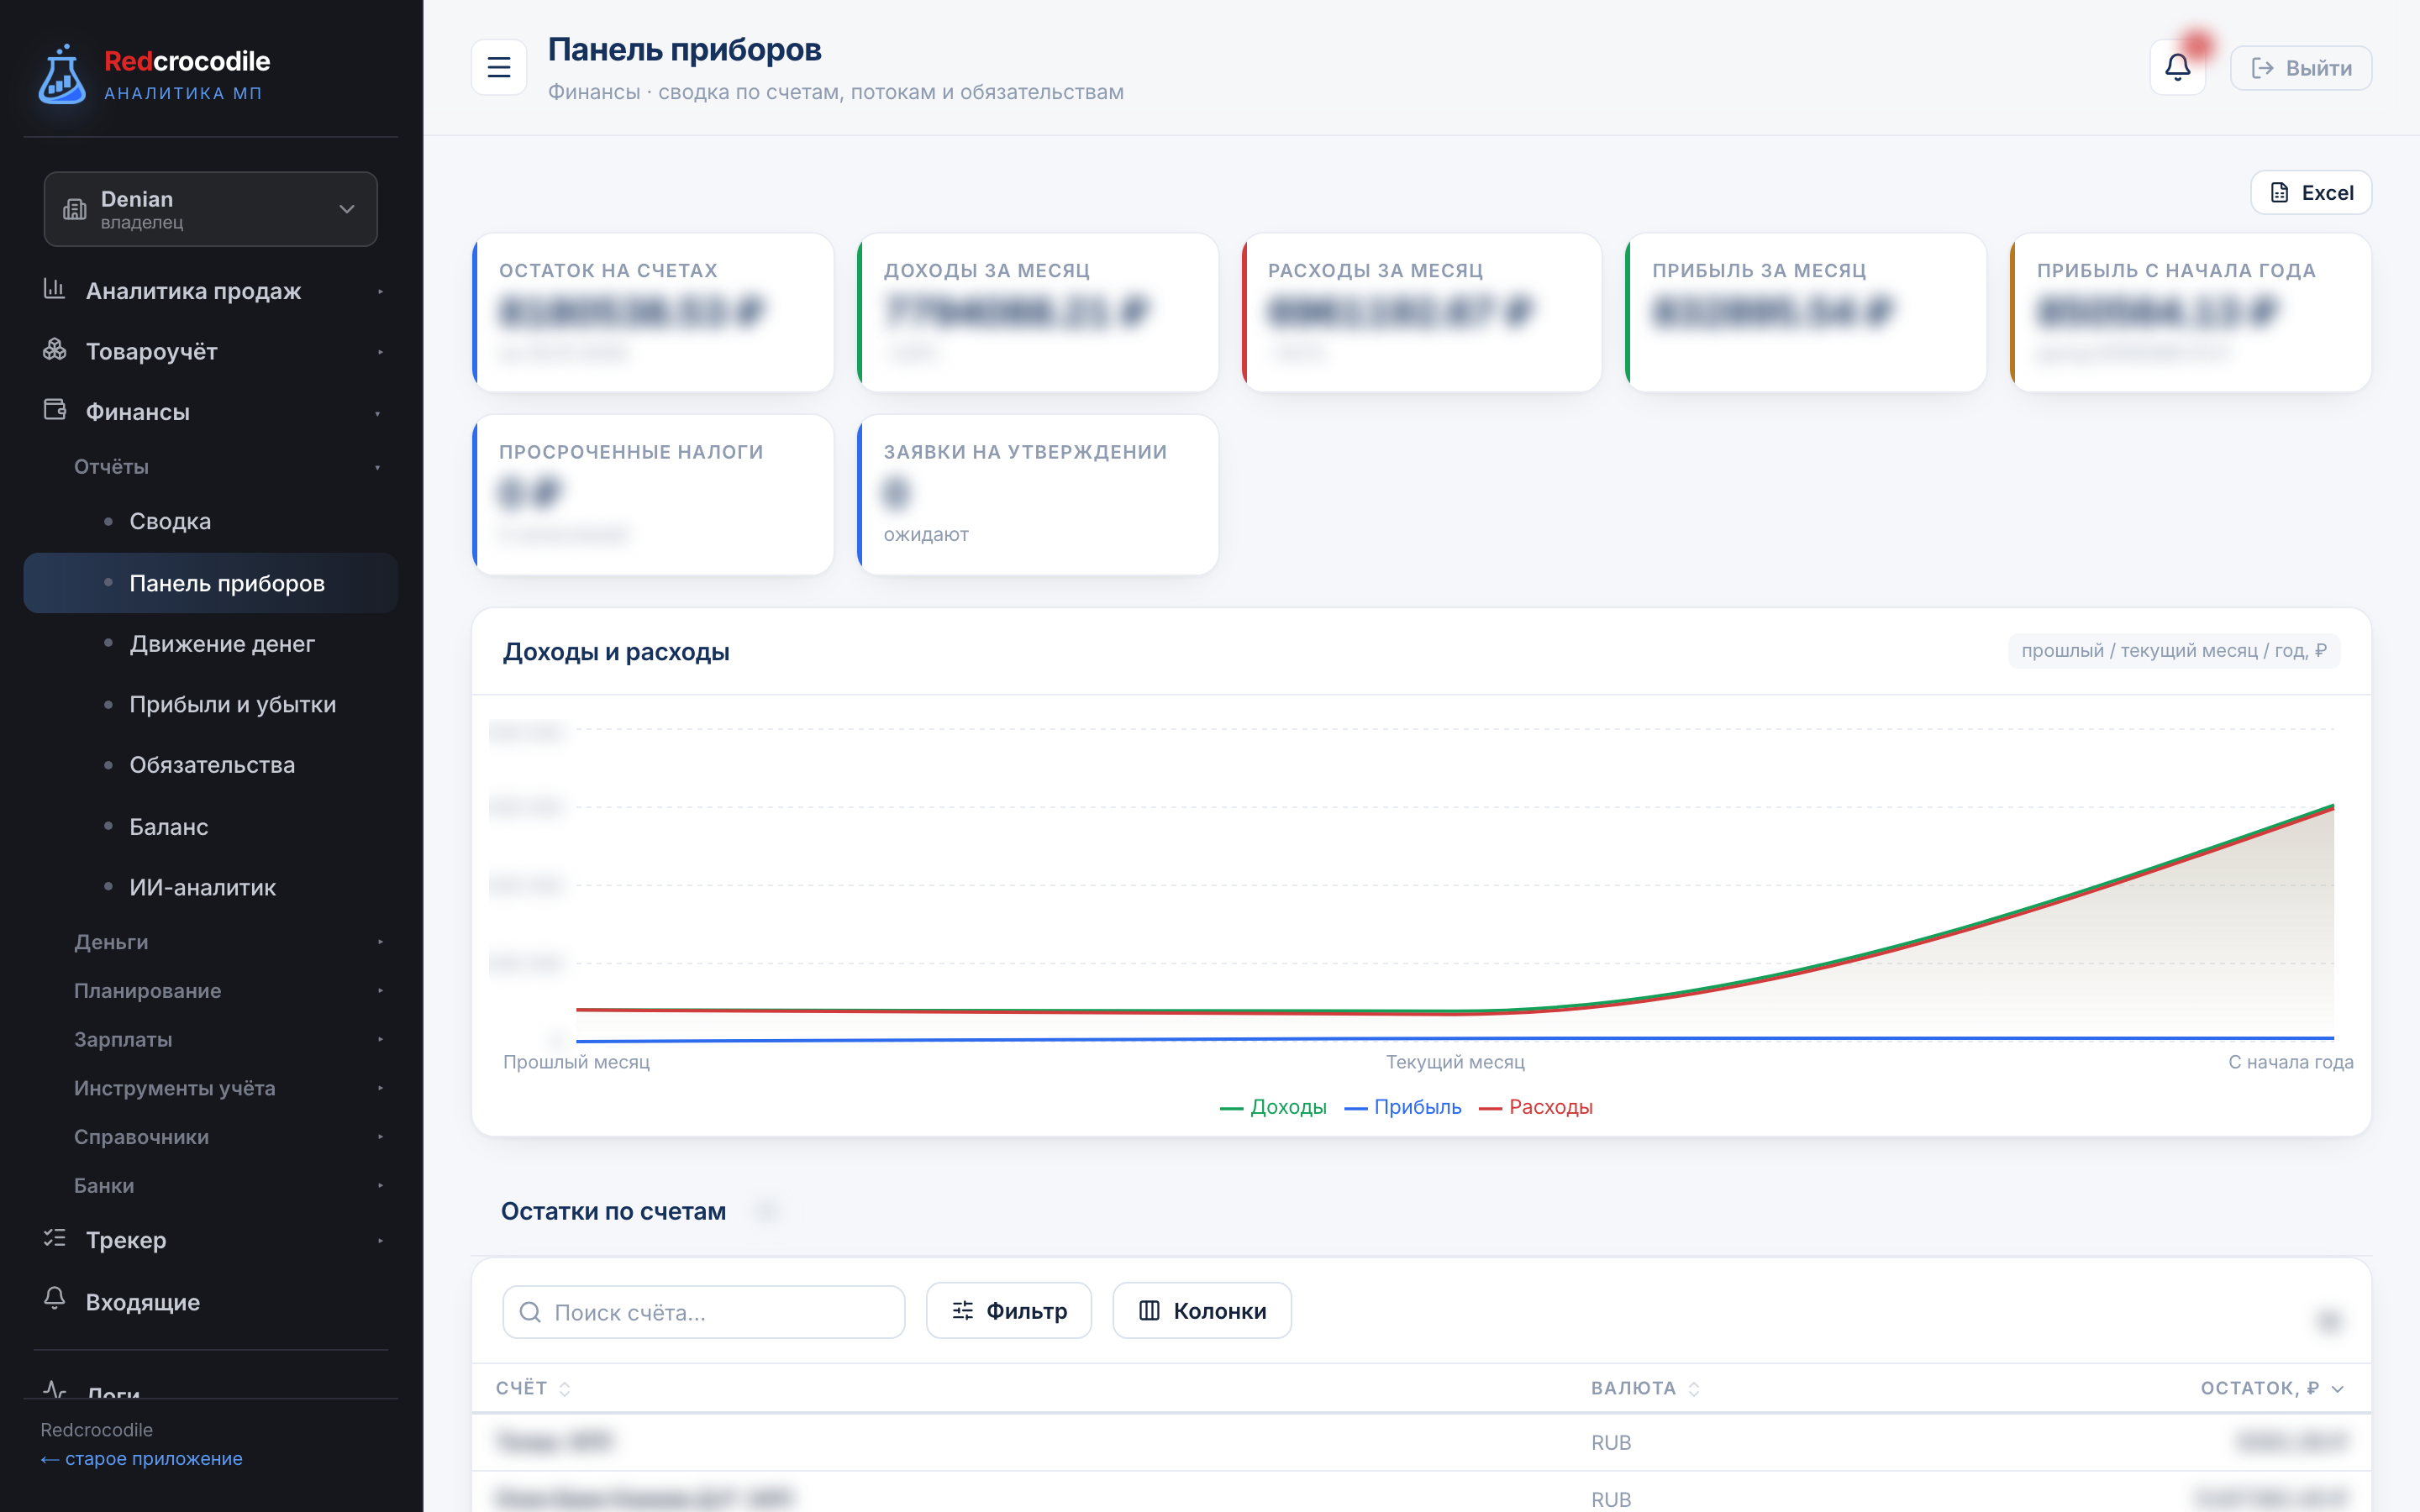
Task: Toggle Расходы series in chart legend
Action: (1536, 1107)
